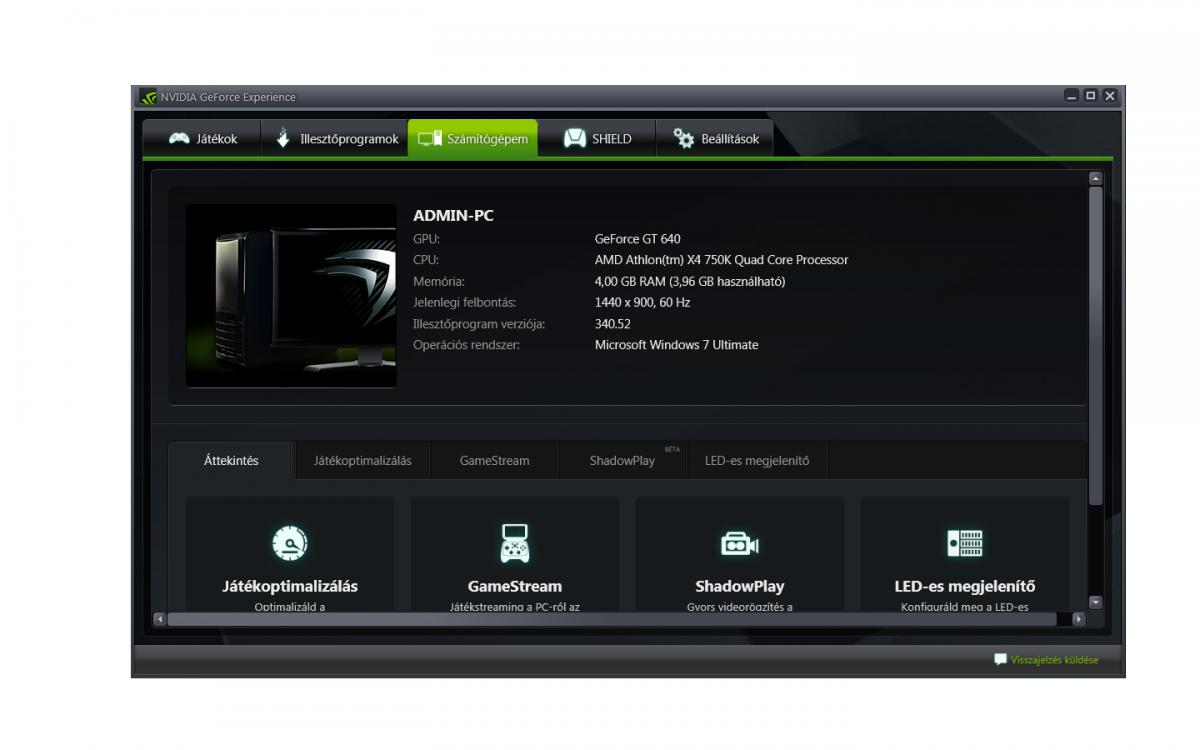Click the Operációs rendszer: label

(467, 345)
